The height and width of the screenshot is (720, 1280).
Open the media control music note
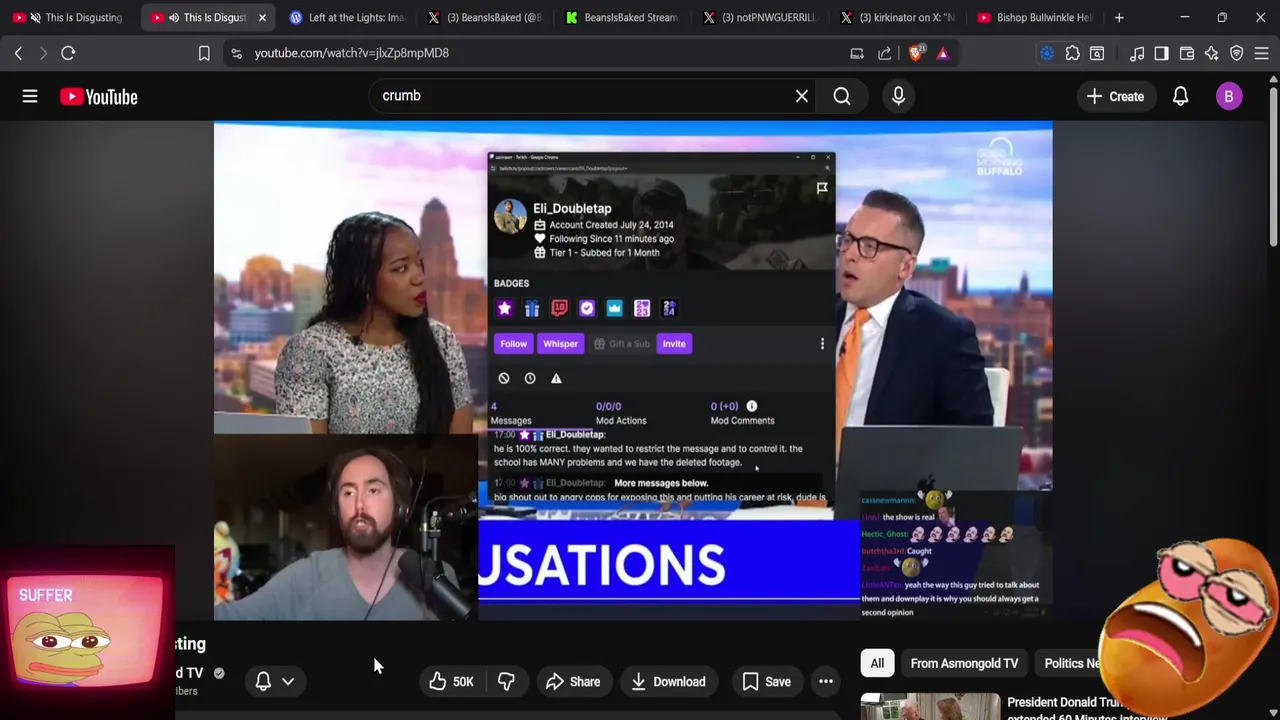pos(1137,53)
